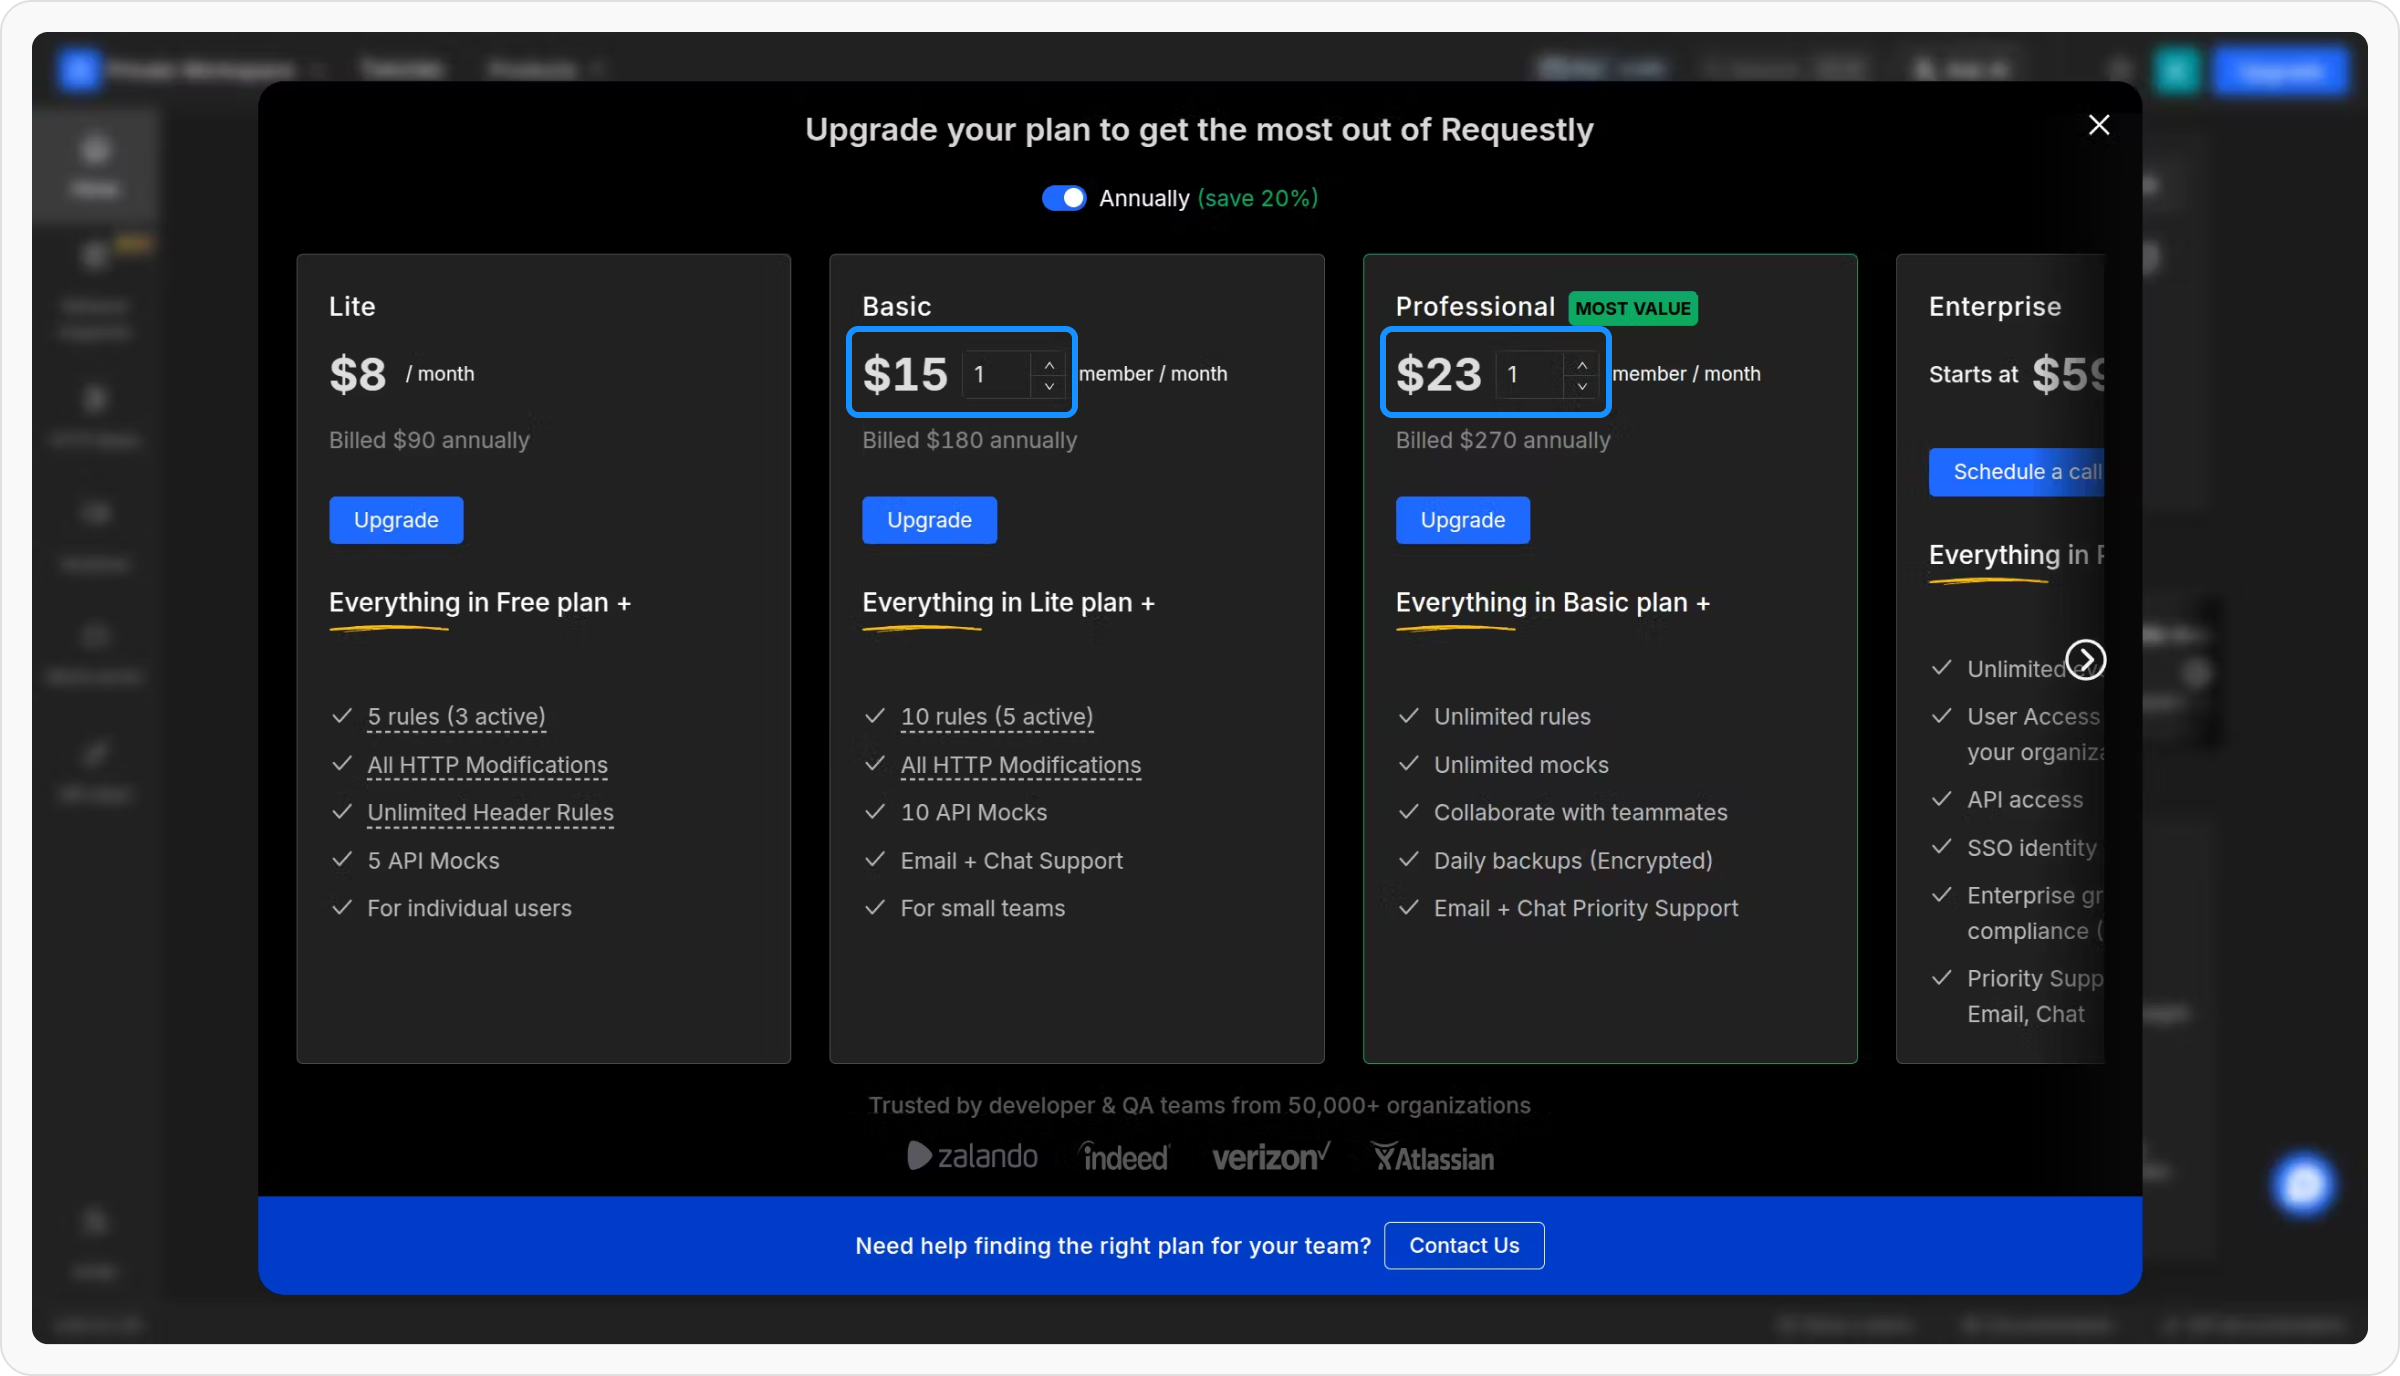Click 'Unlimited Header Rules' in Lite plan

[490, 813]
